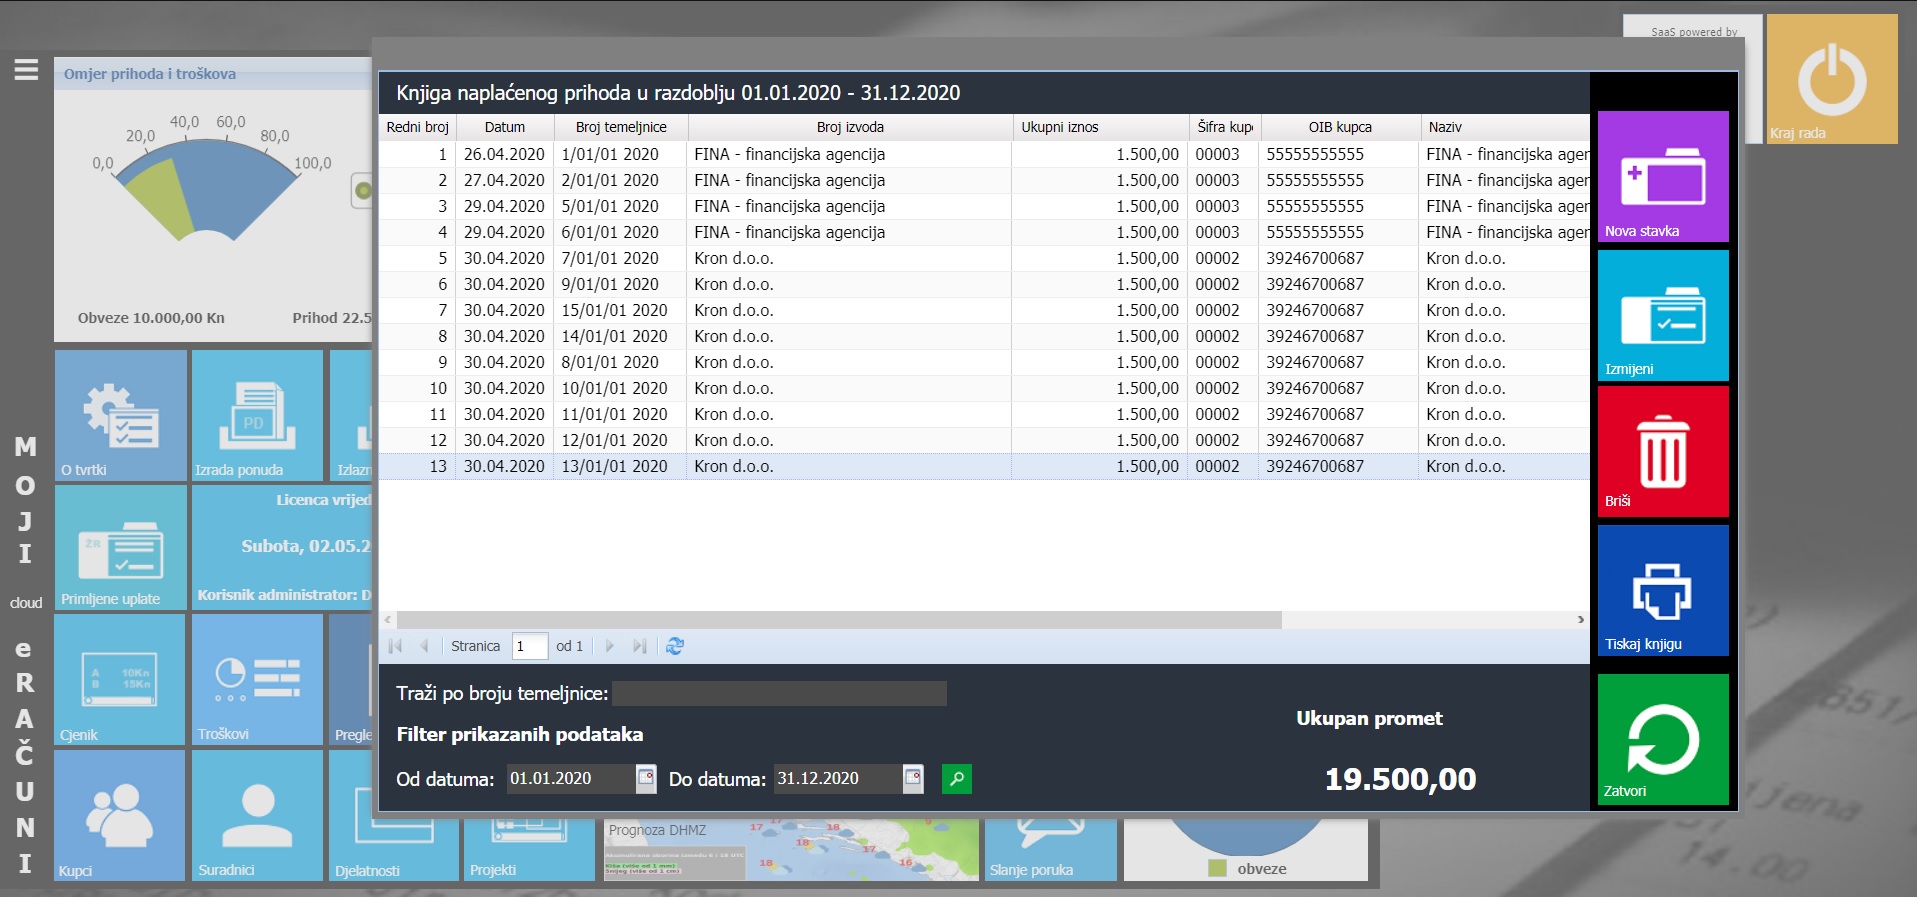This screenshot has height=897, width=1917.
Task: Select row with temeljnica 13/01/01 2020
Action: click(x=984, y=466)
